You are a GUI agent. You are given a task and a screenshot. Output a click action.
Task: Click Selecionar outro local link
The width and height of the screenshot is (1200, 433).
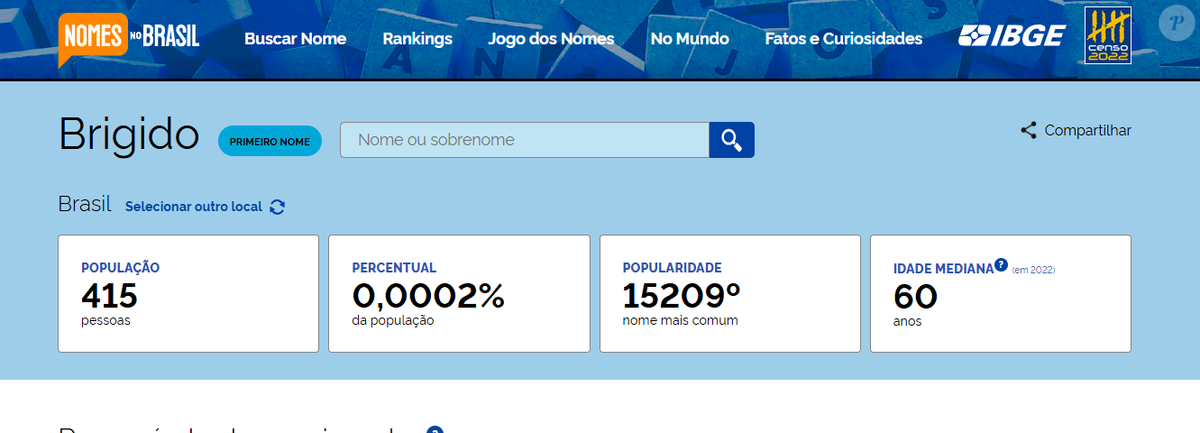point(193,207)
